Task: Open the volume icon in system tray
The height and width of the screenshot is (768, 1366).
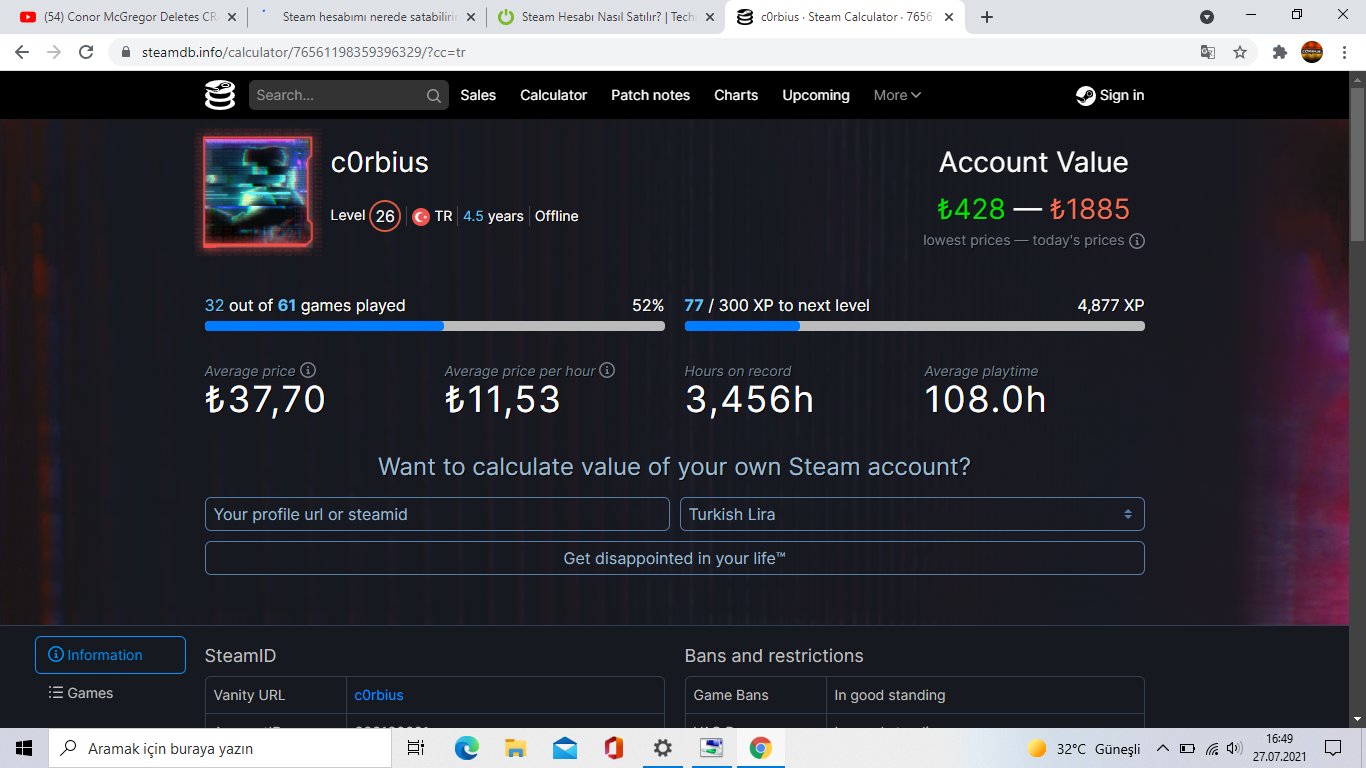Action: point(1235,748)
